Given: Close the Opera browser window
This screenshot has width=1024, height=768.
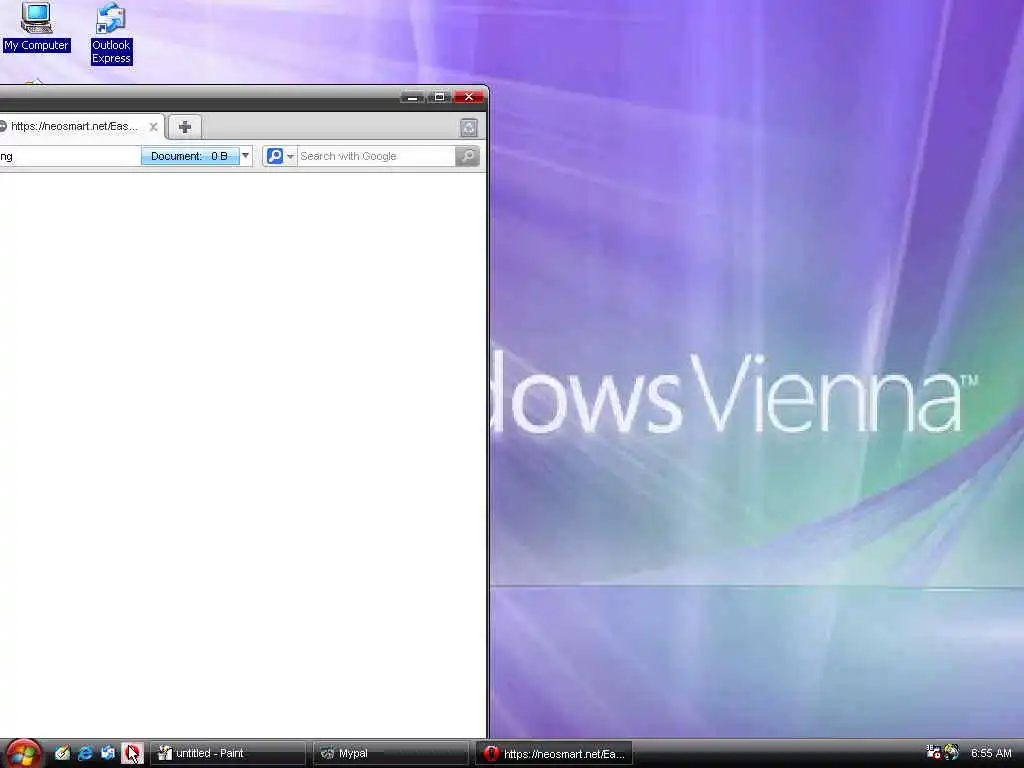Looking at the screenshot, I should tap(469, 97).
